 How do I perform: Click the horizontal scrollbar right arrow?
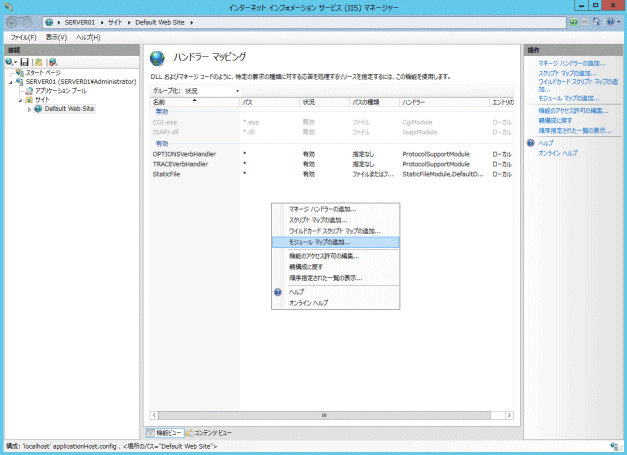tap(509, 415)
